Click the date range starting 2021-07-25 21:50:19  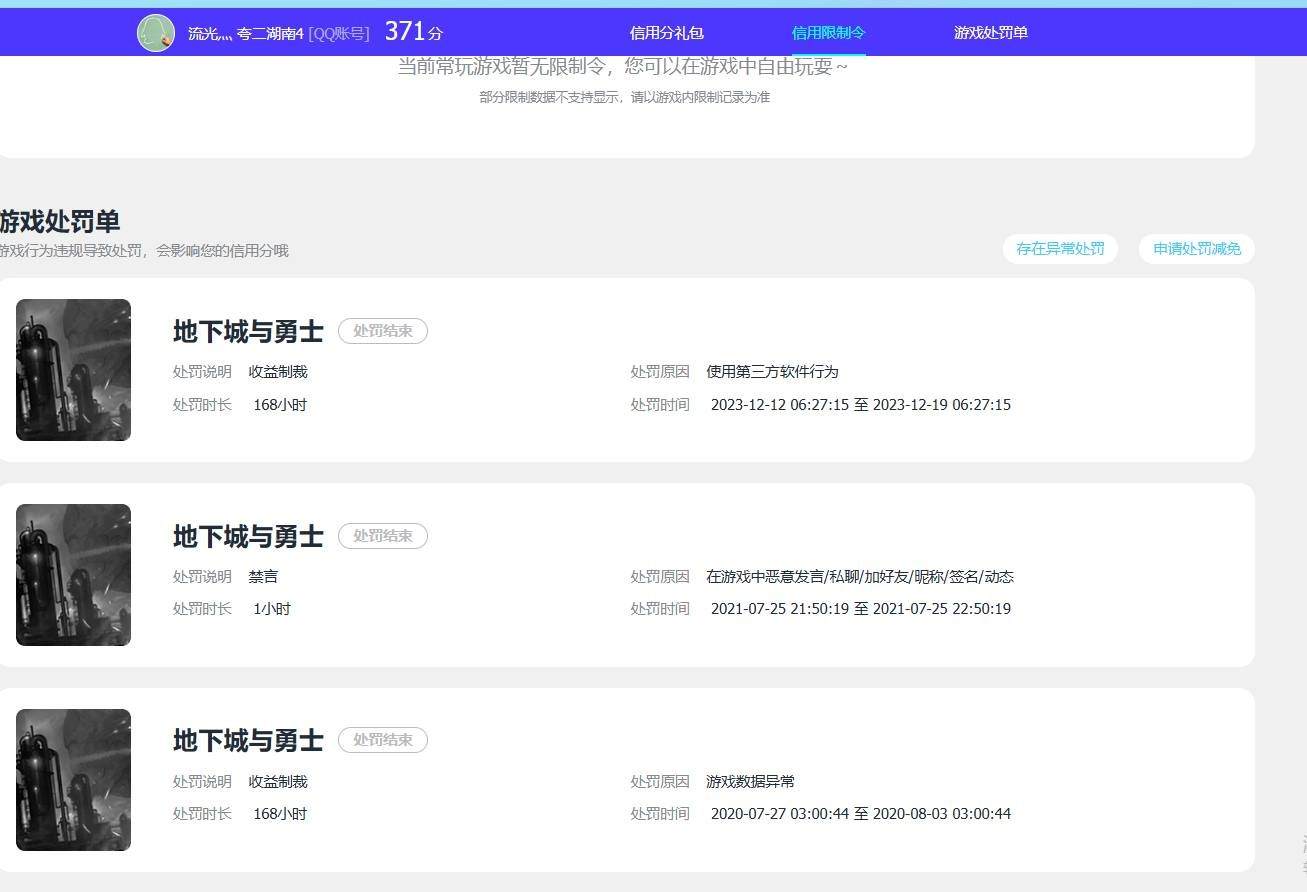point(861,609)
